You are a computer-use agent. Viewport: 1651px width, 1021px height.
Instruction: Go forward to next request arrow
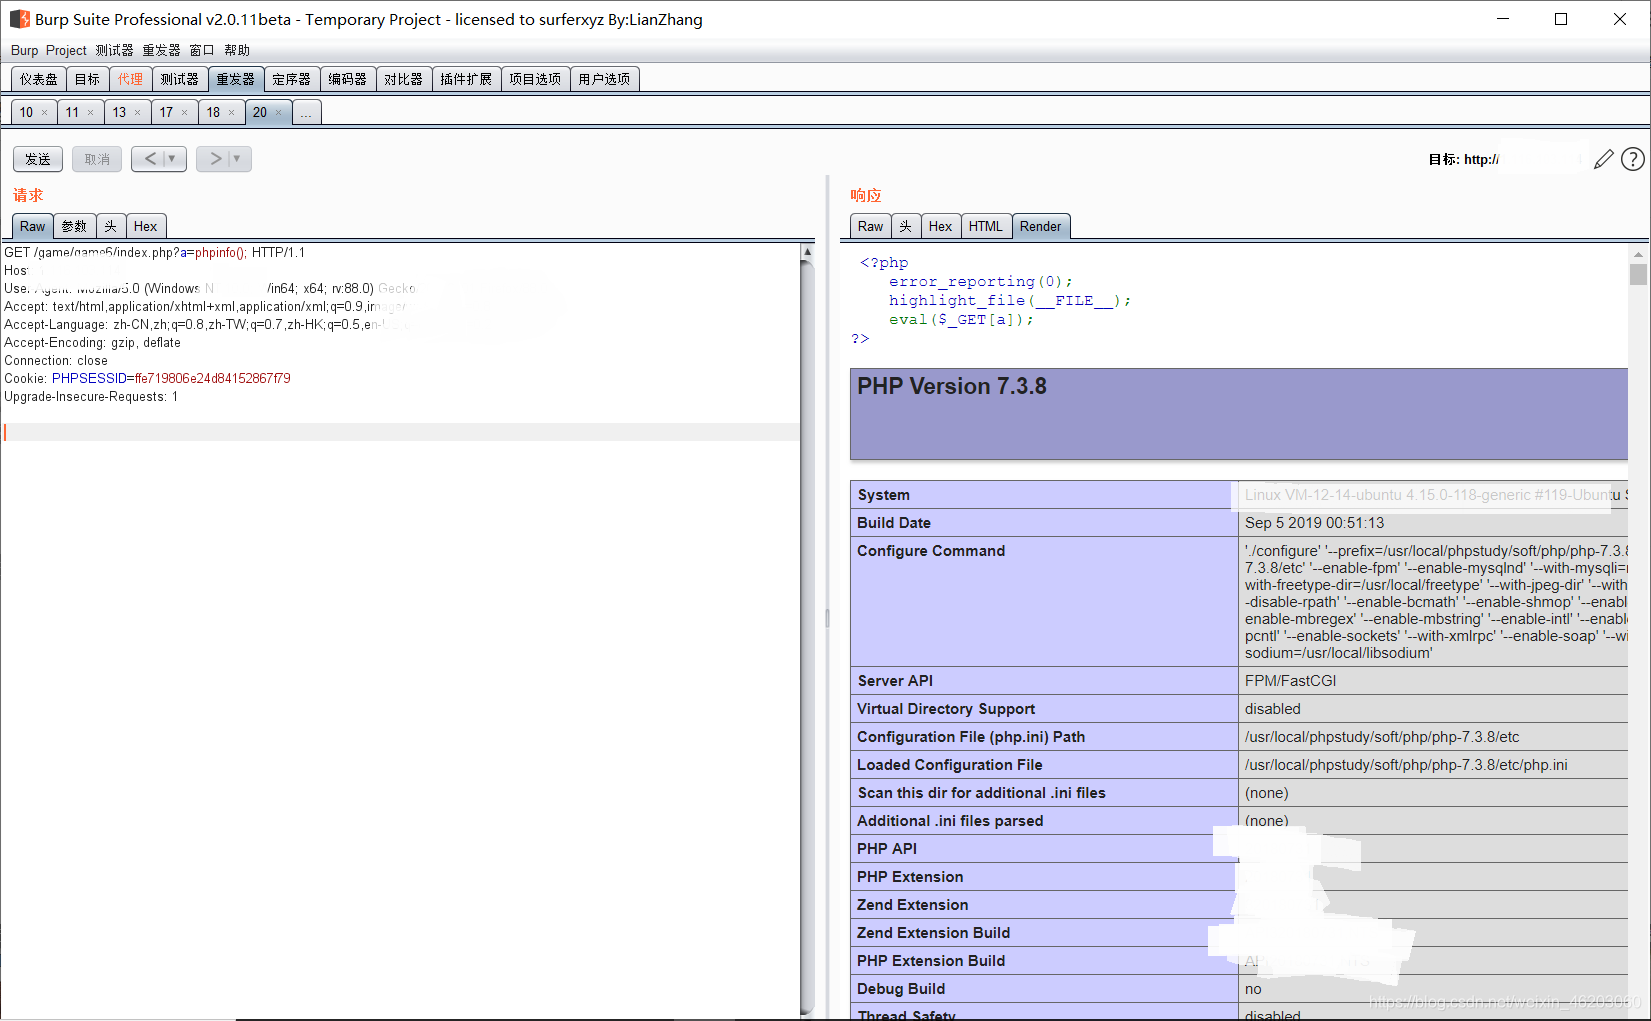215,159
